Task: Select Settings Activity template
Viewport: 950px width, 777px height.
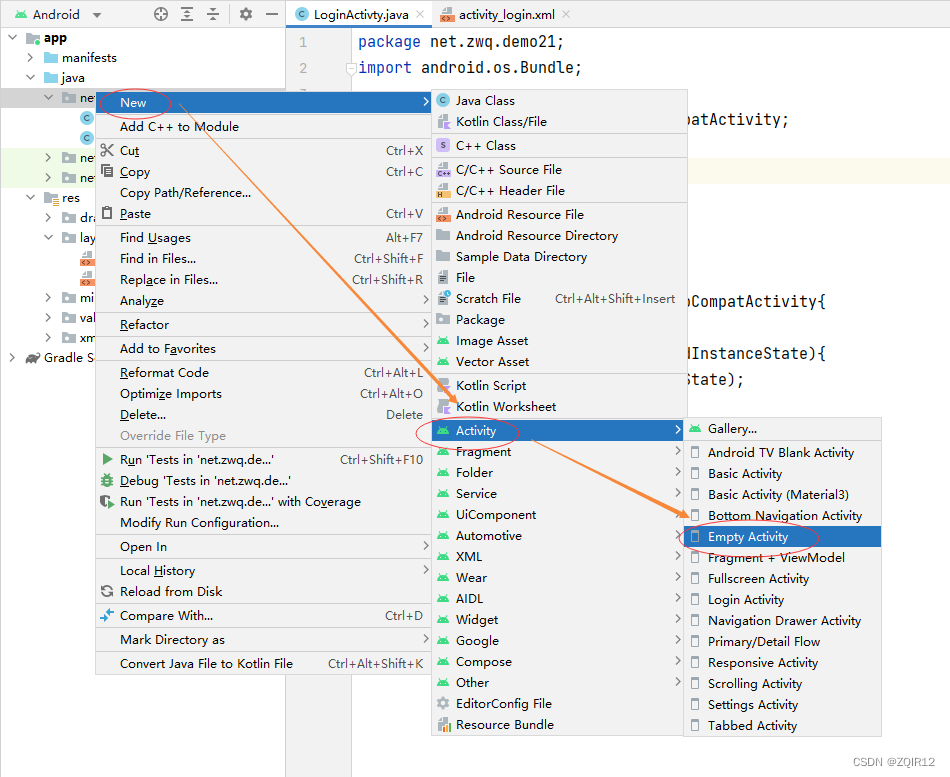Action: pos(782,704)
